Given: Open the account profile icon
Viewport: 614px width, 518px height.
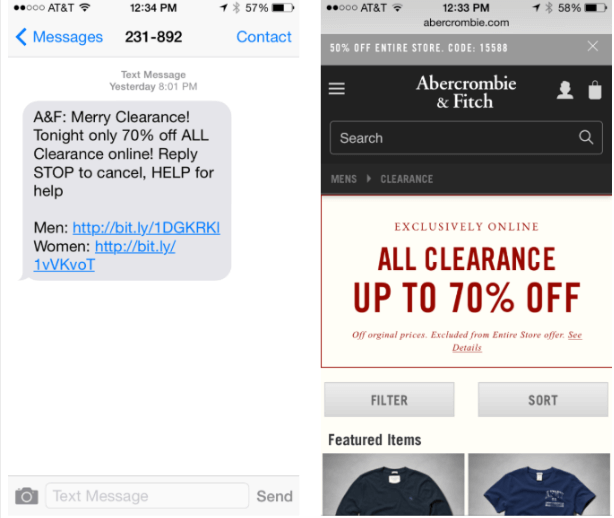Looking at the screenshot, I should click(565, 90).
